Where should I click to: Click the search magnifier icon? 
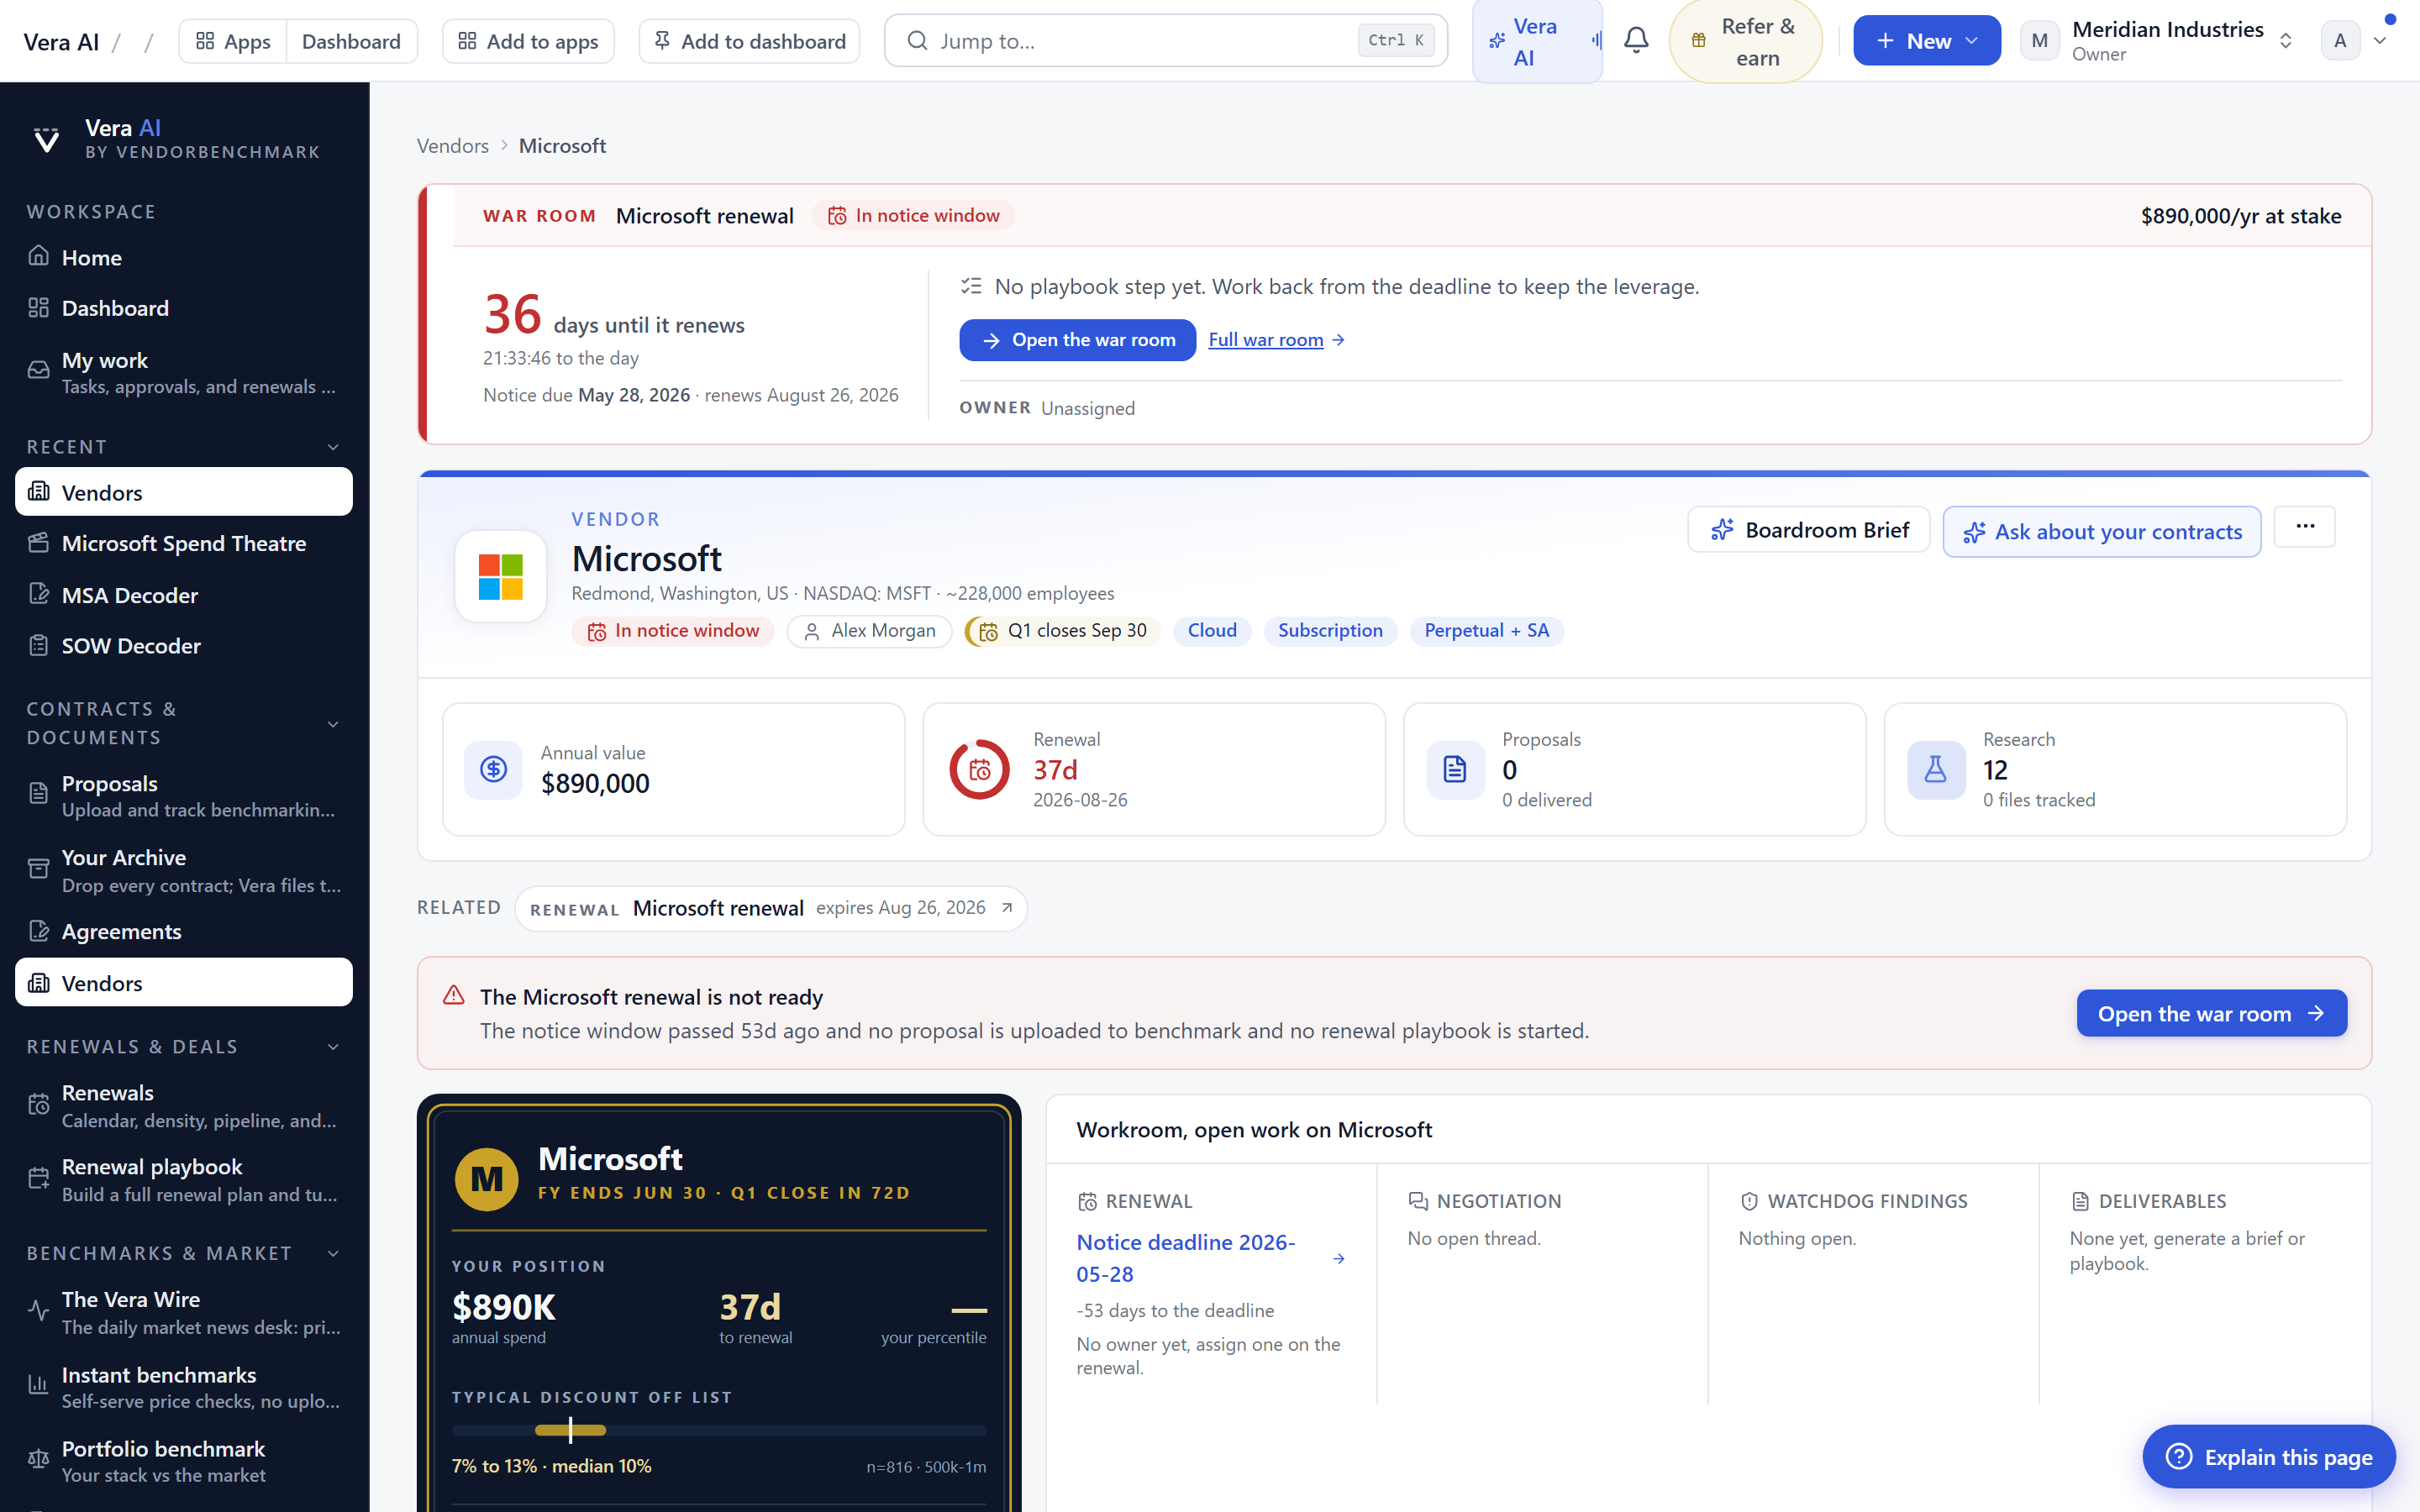[x=917, y=41]
